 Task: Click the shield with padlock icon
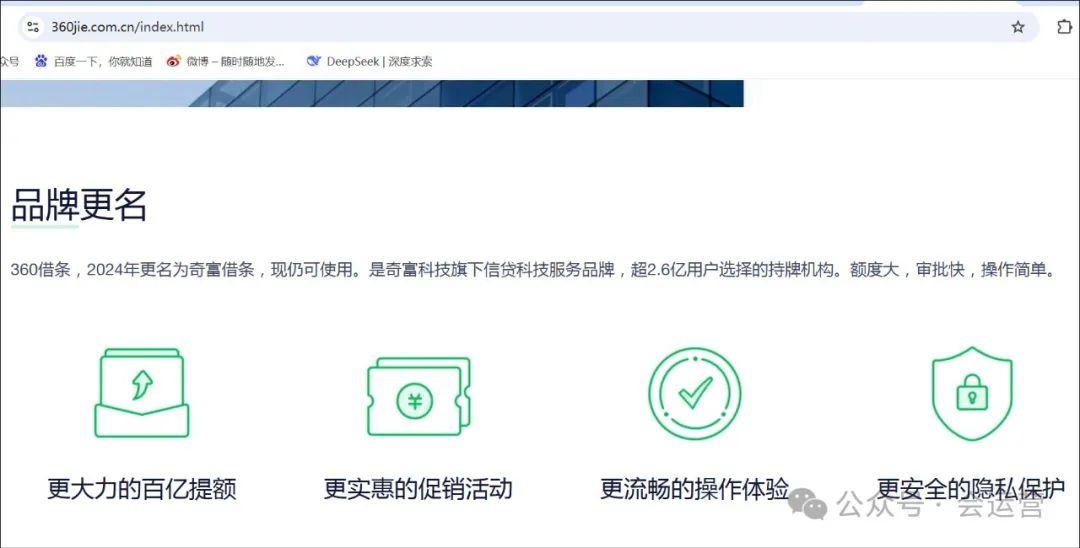[972, 393]
